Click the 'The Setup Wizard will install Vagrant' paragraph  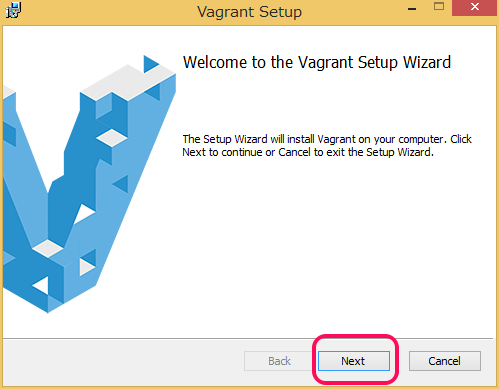[x=327, y=145]
